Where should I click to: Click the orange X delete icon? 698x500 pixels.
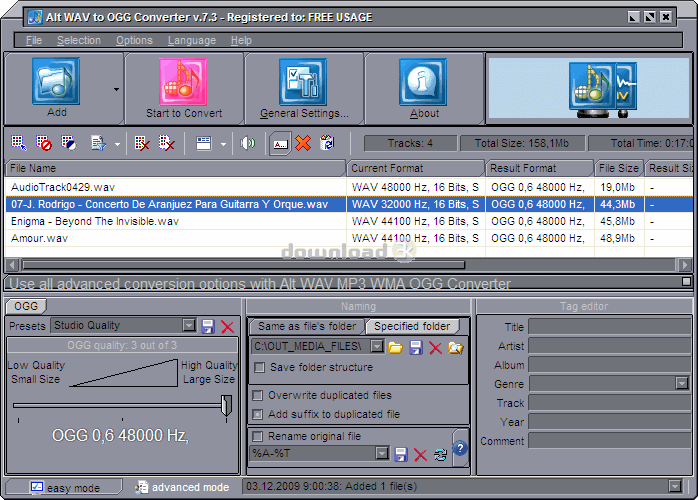[x=303, y=143]
